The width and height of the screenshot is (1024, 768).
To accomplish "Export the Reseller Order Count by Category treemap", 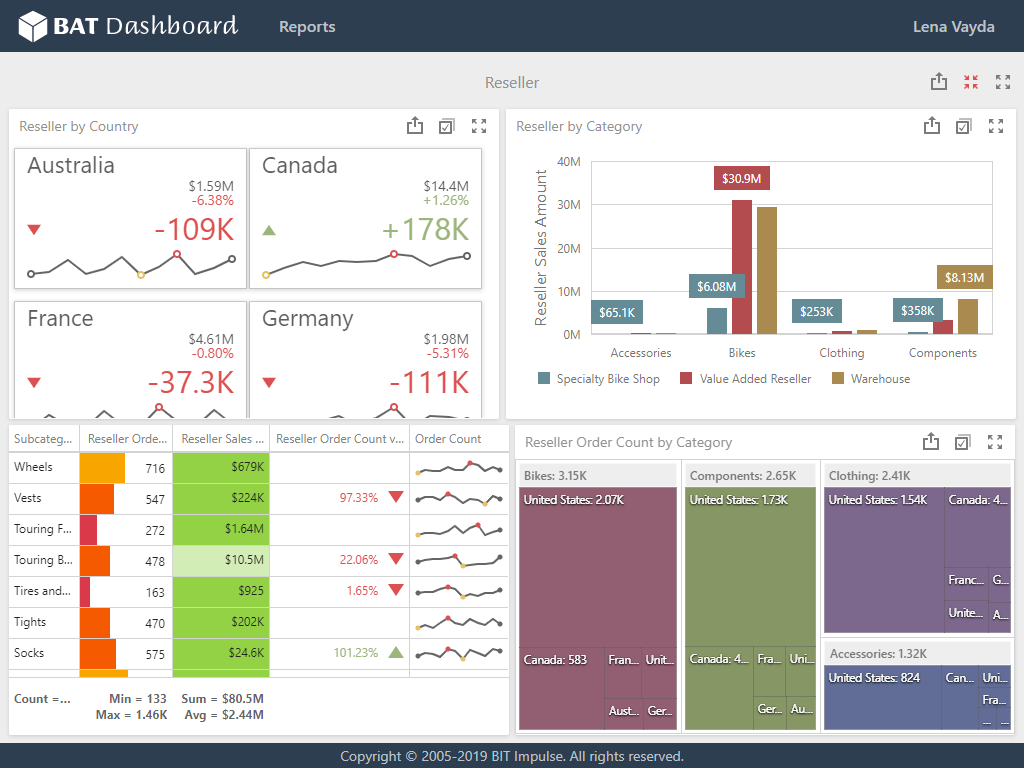I will pos(931,441).
